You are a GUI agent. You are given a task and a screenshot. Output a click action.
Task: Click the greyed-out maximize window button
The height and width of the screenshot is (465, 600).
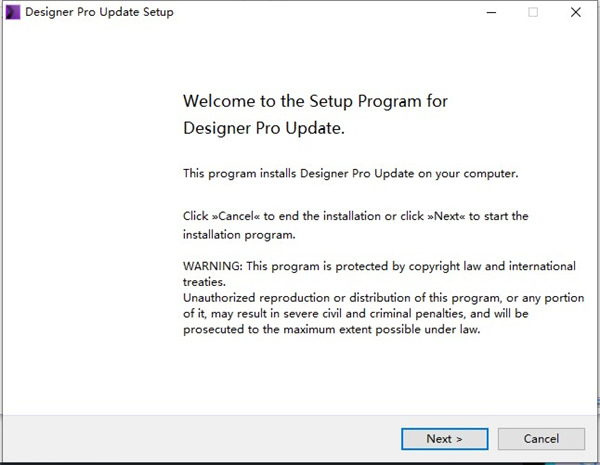533,12
